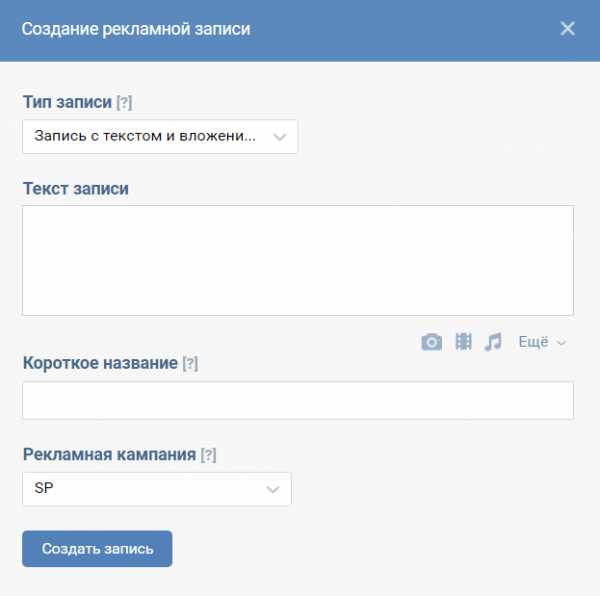
Task: Focus the Короткое название input field
Action: click(x=298, y=401)
